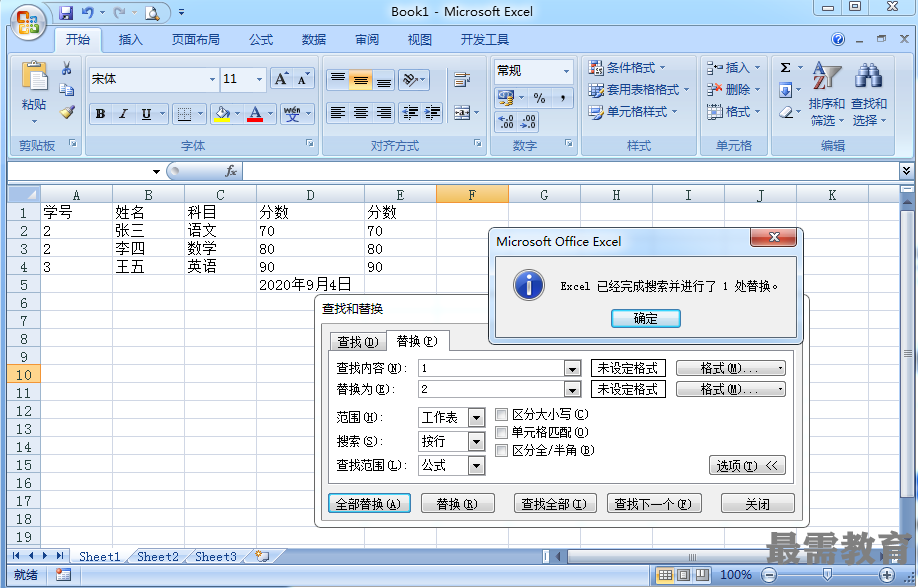Image resolution: width=918 pixels, height=588 pixels.
Task: Click the Align Right icon
Action: tap(383, 112)
